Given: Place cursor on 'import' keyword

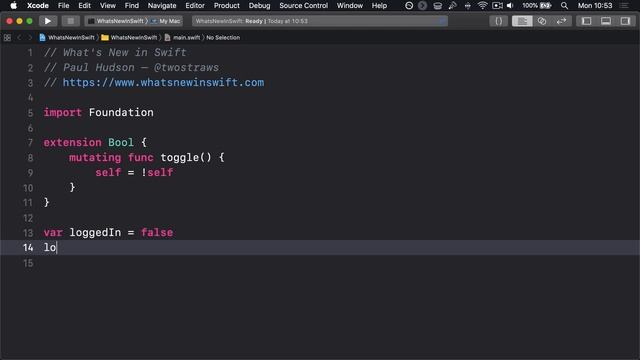Looking at the screenshot, I should tap(62, 113).
